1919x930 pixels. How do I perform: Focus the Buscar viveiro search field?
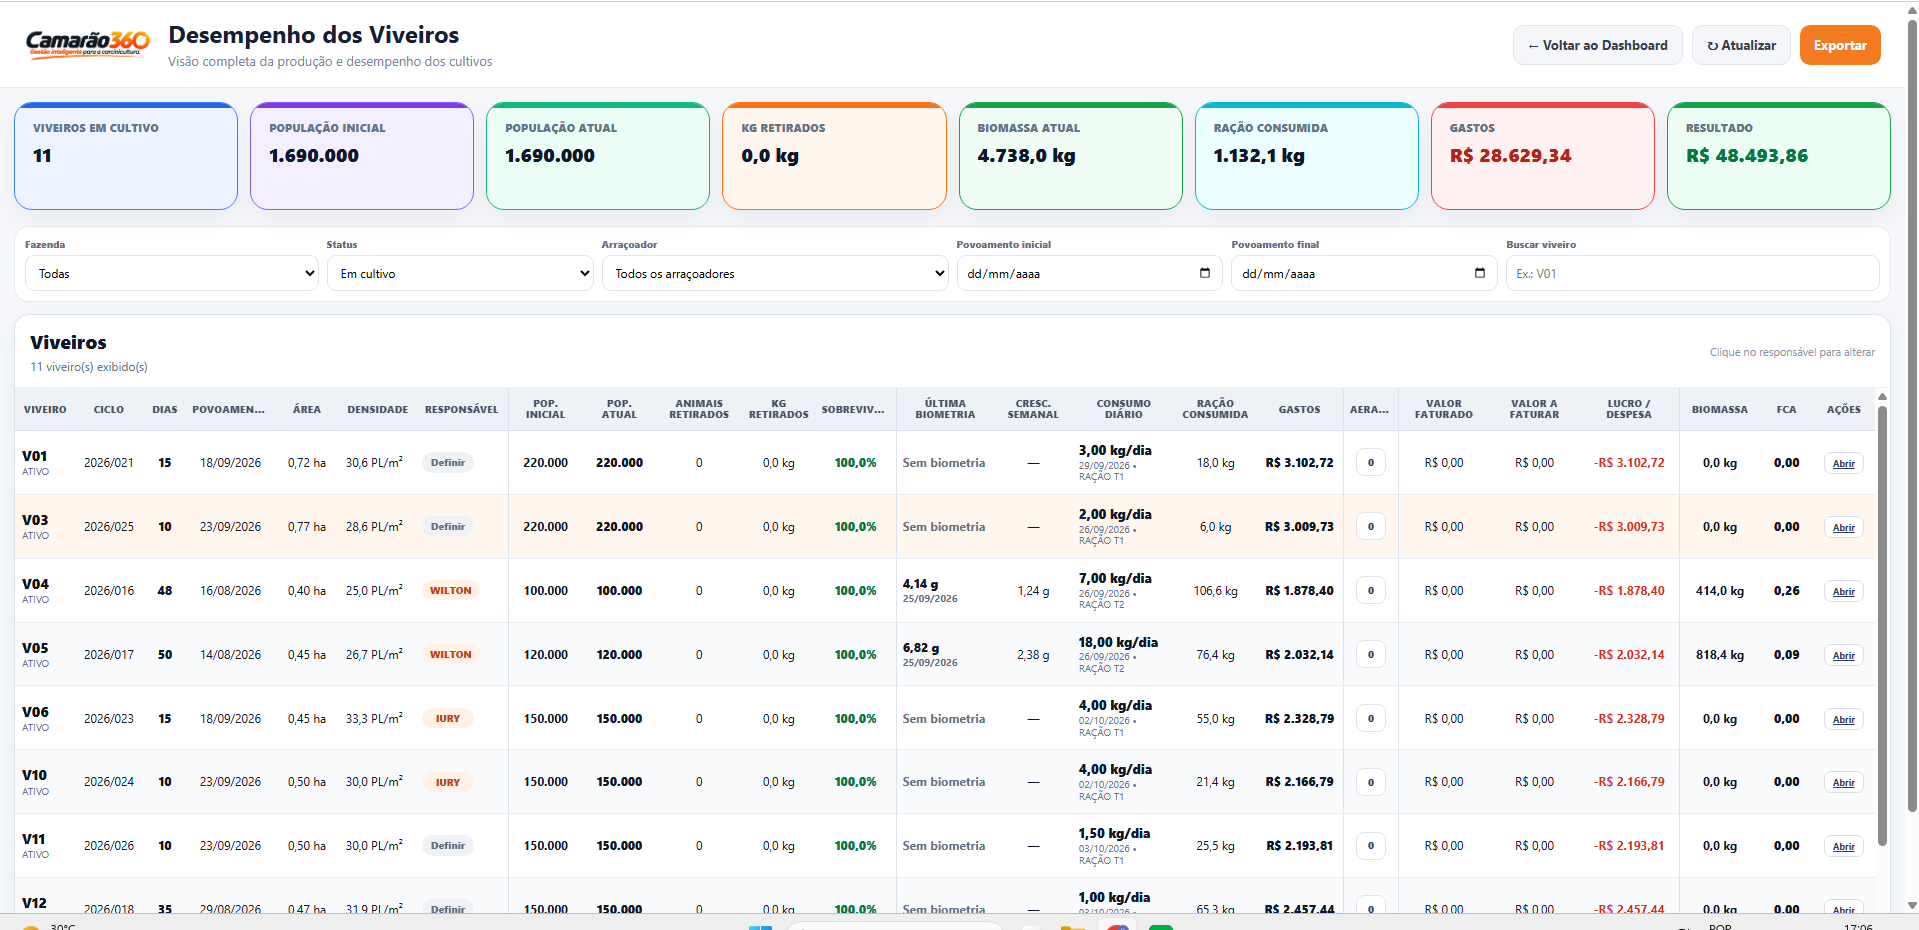(x=1692, y=273)
